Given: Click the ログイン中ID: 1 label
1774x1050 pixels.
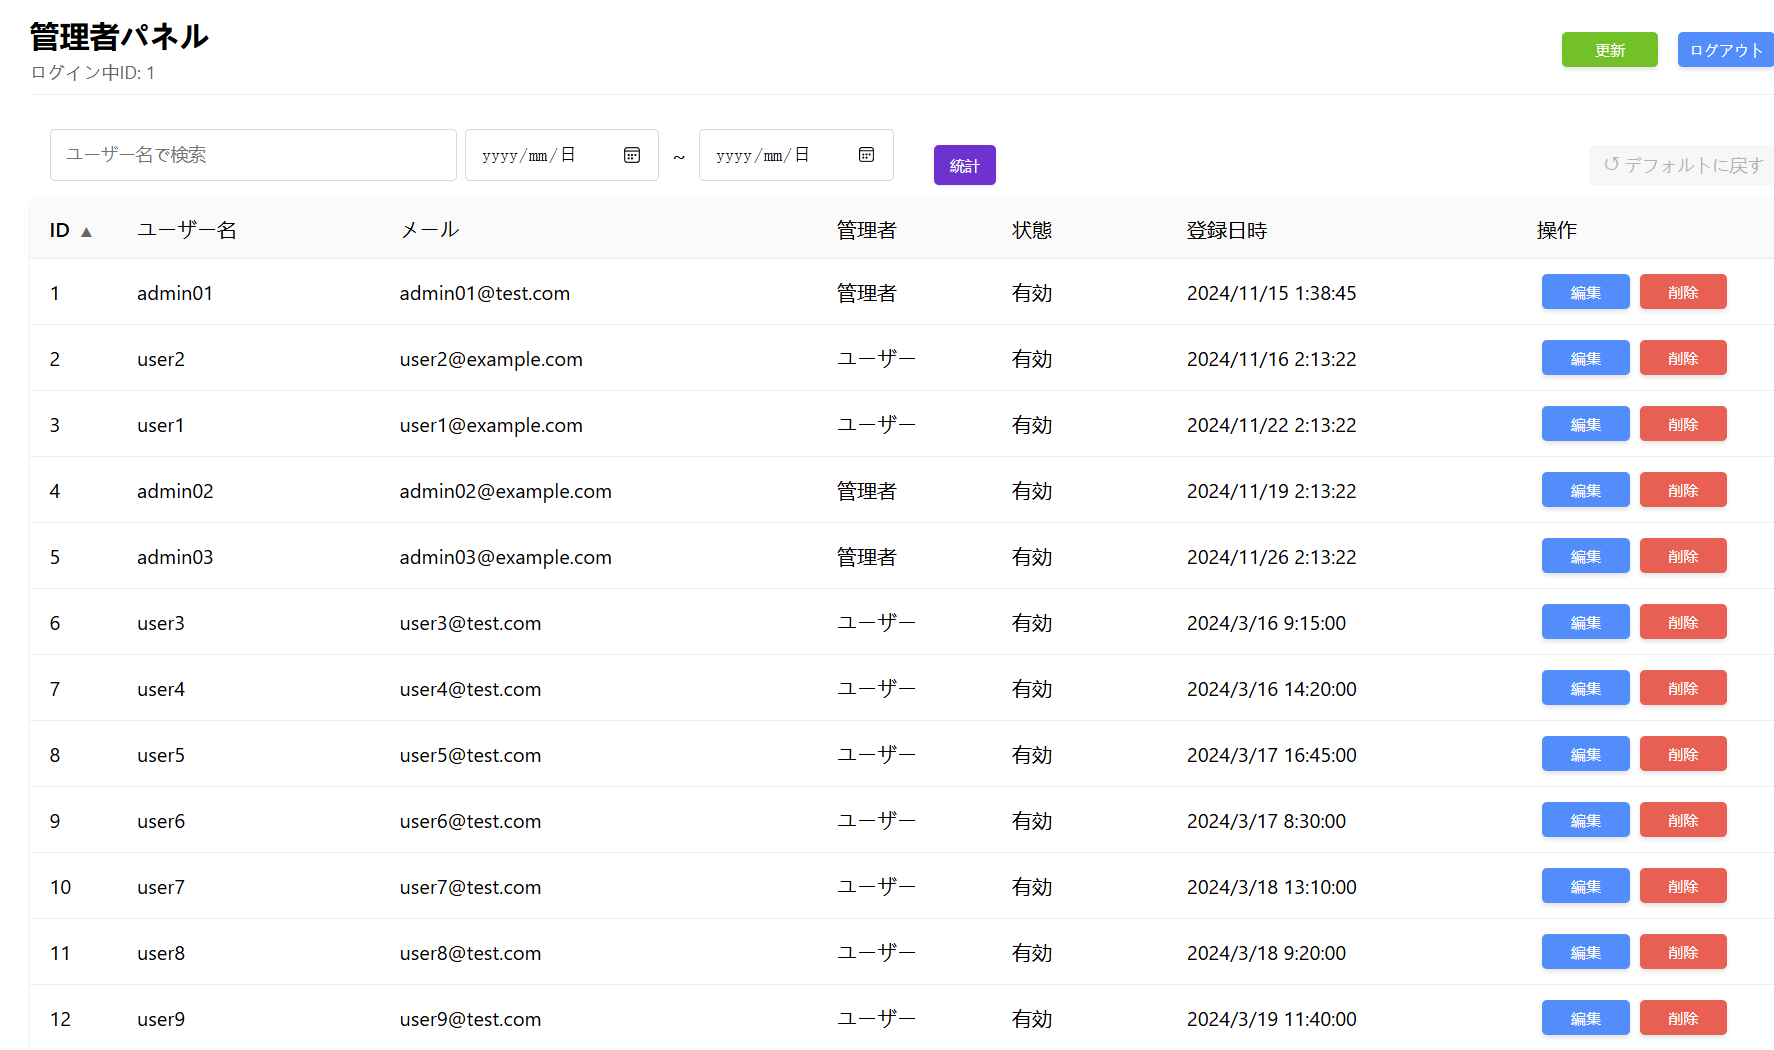Looking at the screenshot, I should coord(93,73).
